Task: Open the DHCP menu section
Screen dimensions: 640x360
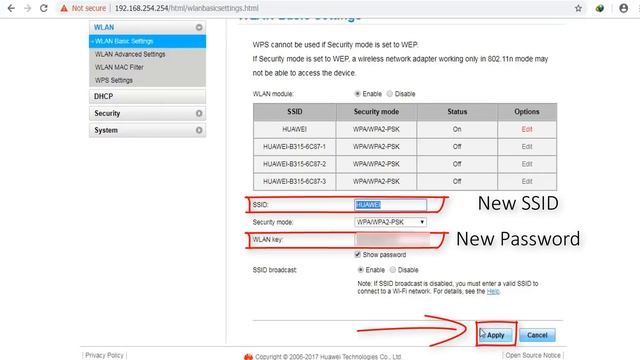Action: point(147,96)
